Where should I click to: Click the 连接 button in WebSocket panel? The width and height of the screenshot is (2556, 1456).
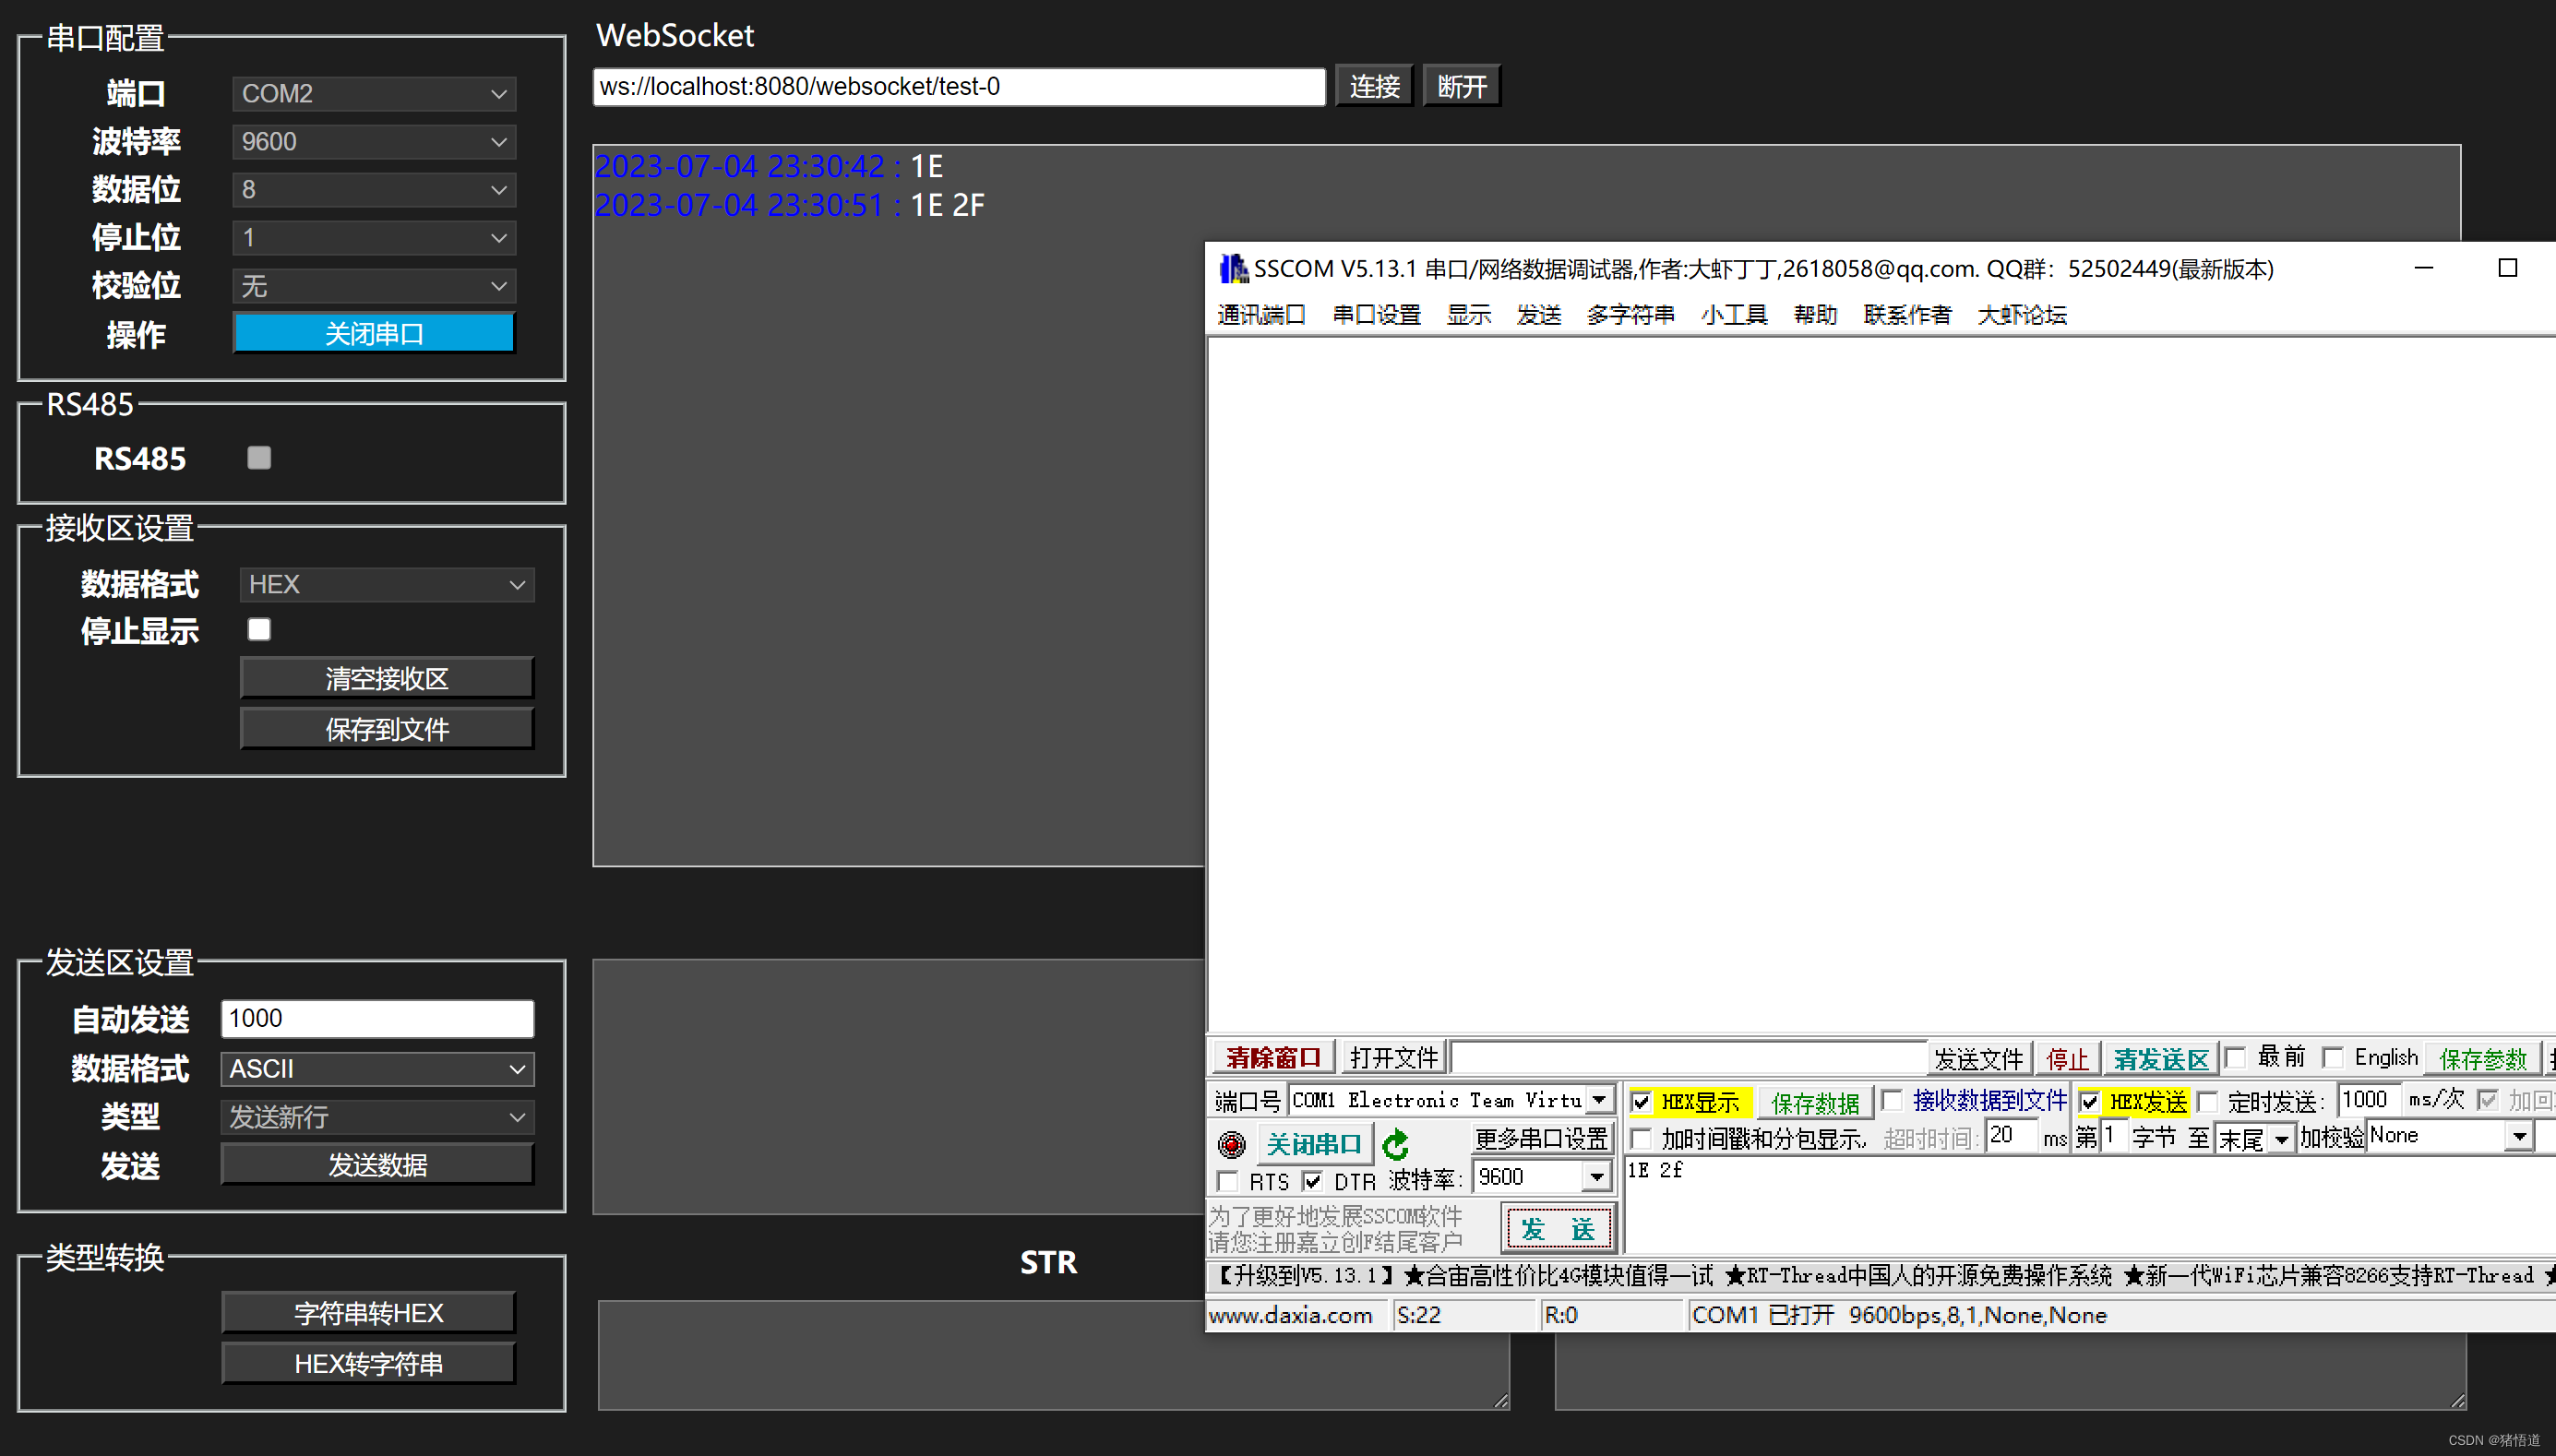pyautogui.click(x=1377, y=84)
